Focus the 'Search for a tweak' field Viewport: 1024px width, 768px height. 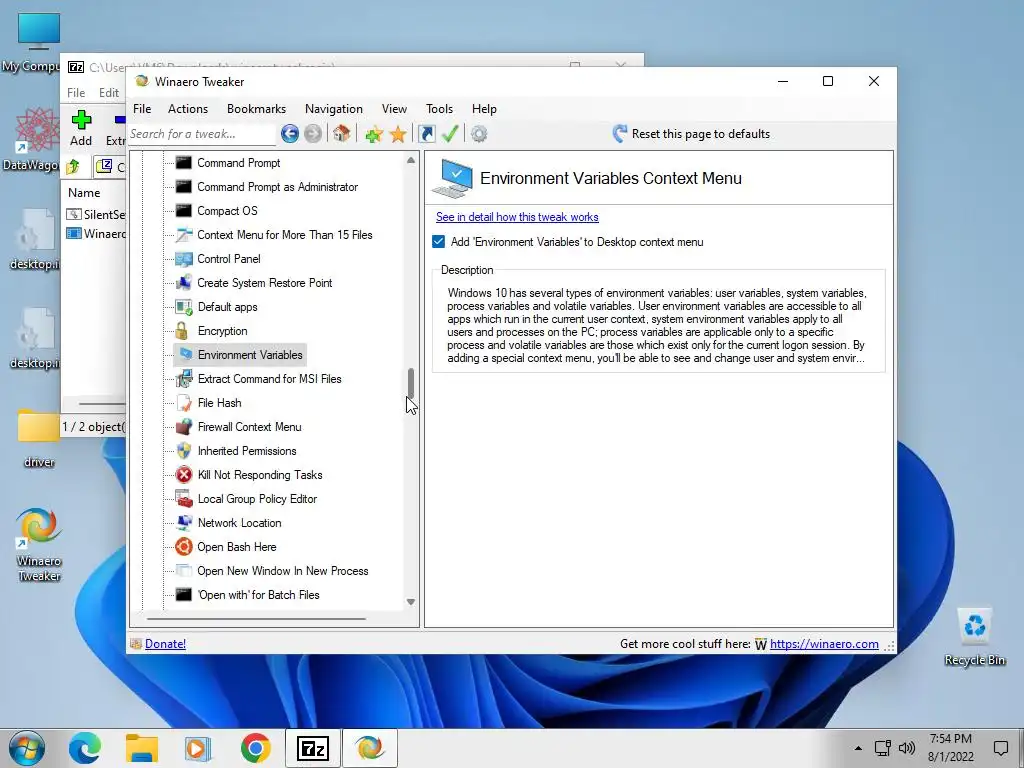(x=202, y=134)
